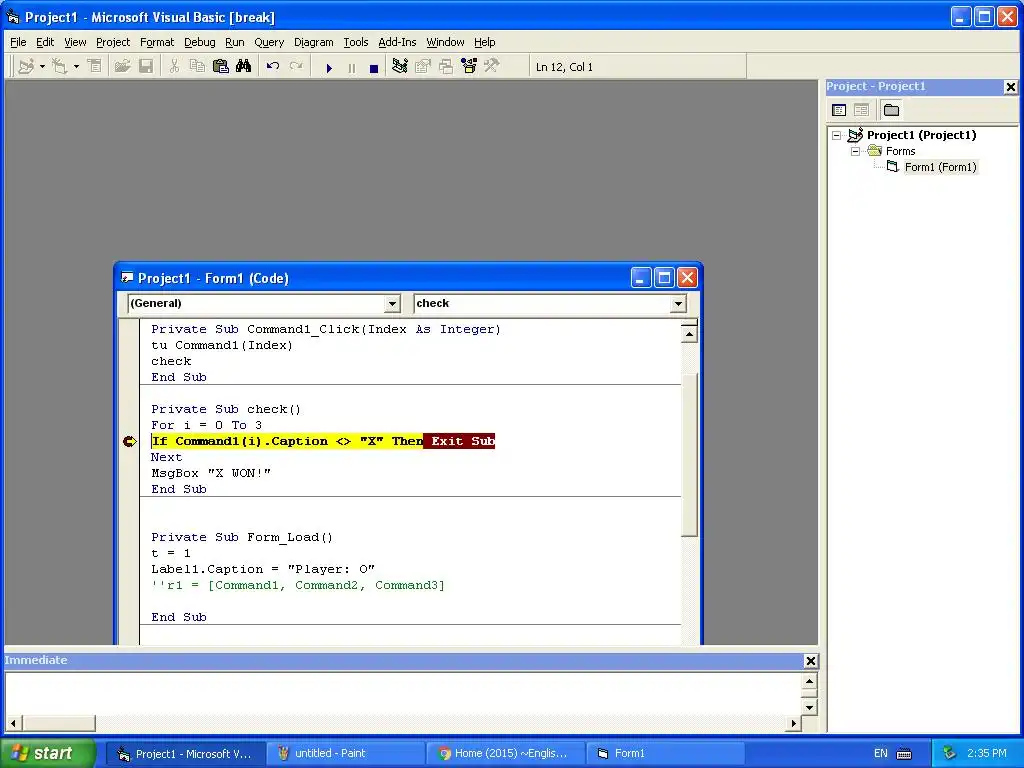1024x768 pixels.
Task: Click the Menu Editor toolbar icon
Action: (95, 67)
